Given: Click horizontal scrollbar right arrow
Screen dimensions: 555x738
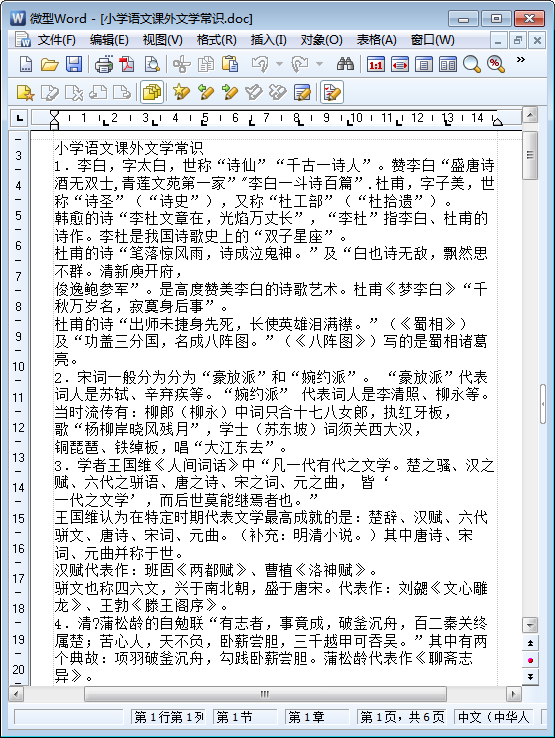Looking at the screenshot, I should coord(513,694).
